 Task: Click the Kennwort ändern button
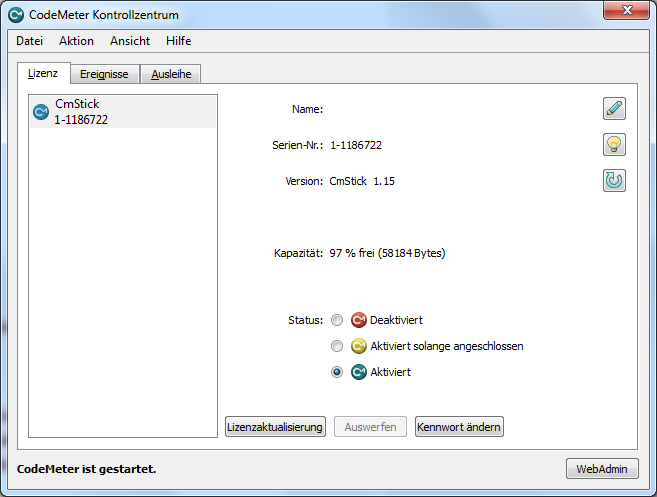[x=459, y=427]
